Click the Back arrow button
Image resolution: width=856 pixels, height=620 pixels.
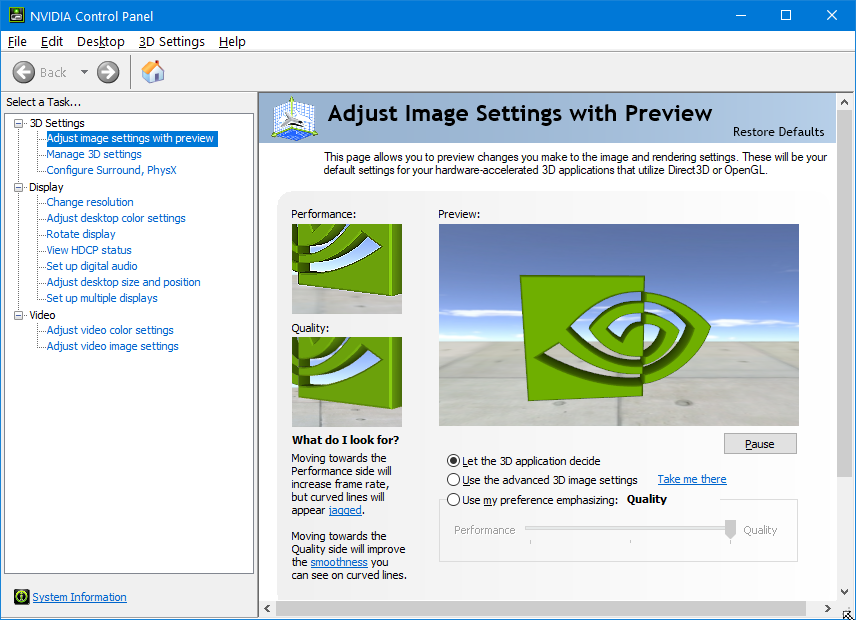23,72
